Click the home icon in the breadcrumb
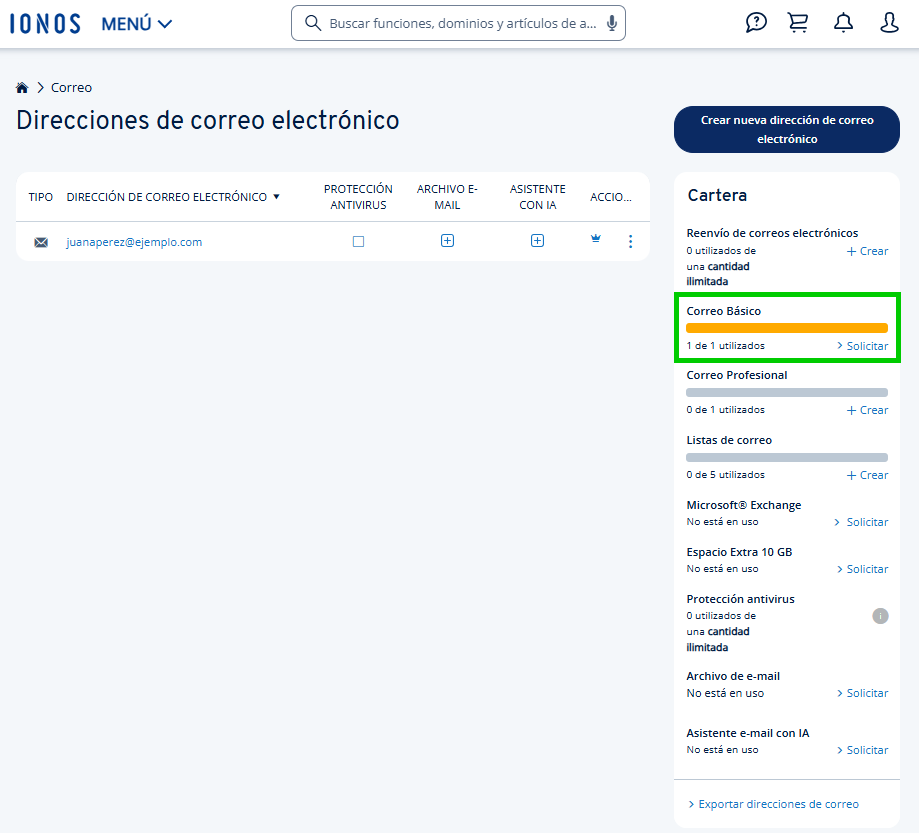Screen dimensions: 919x833 coord(21,87)
